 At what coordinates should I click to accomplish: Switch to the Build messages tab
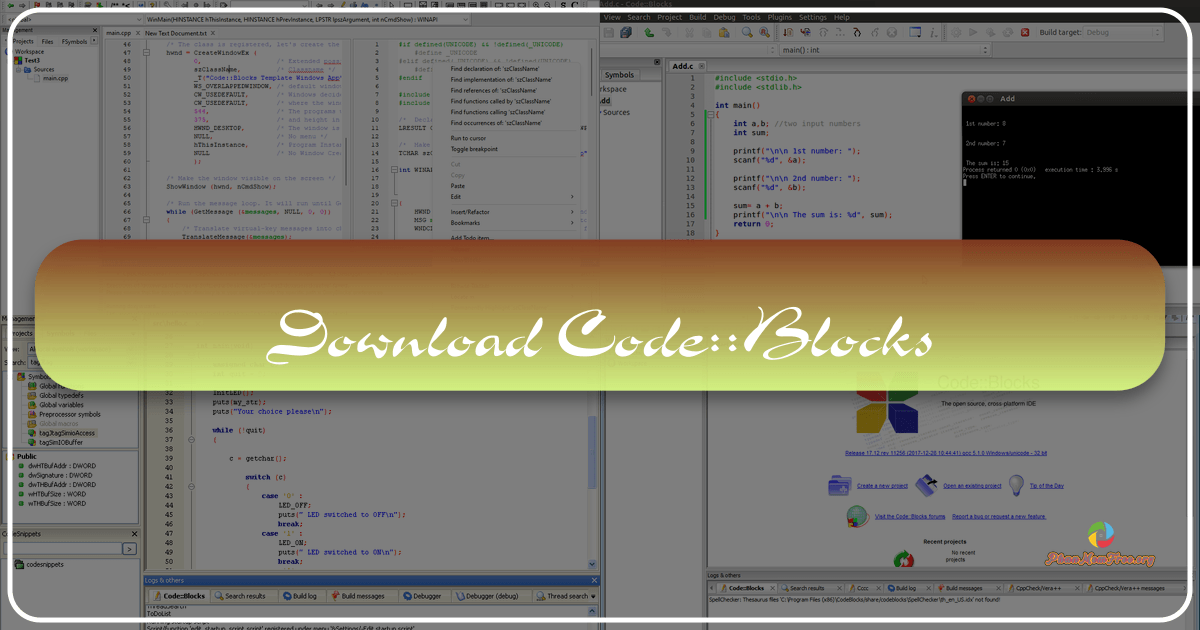(362, 595)
